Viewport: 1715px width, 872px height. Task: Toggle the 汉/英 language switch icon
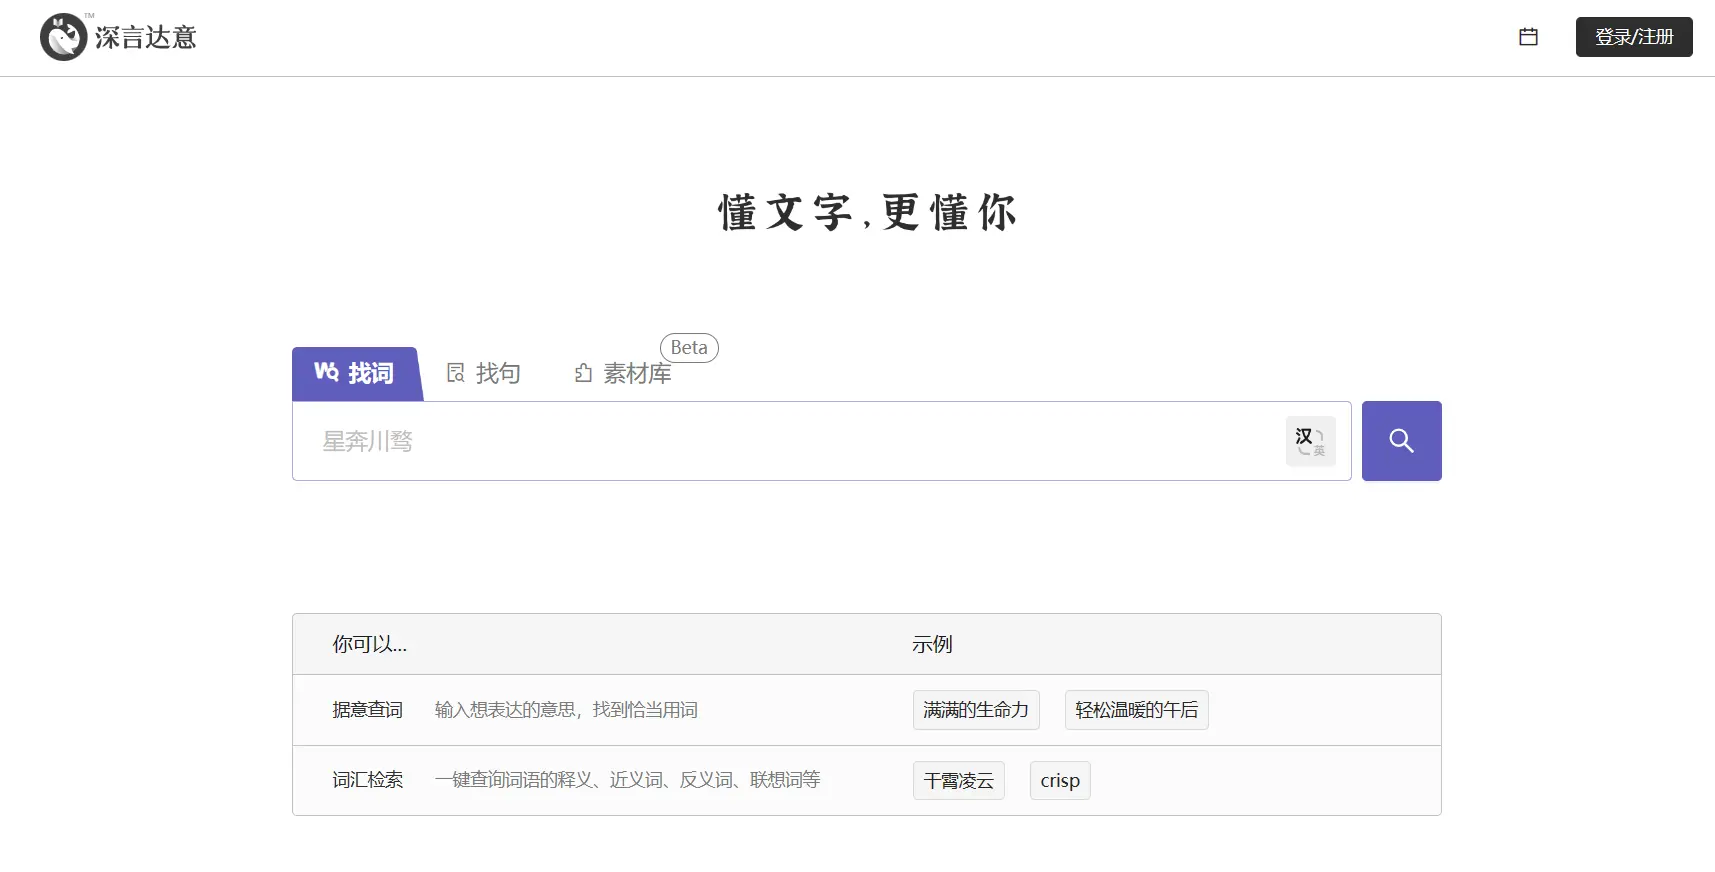1310,441
